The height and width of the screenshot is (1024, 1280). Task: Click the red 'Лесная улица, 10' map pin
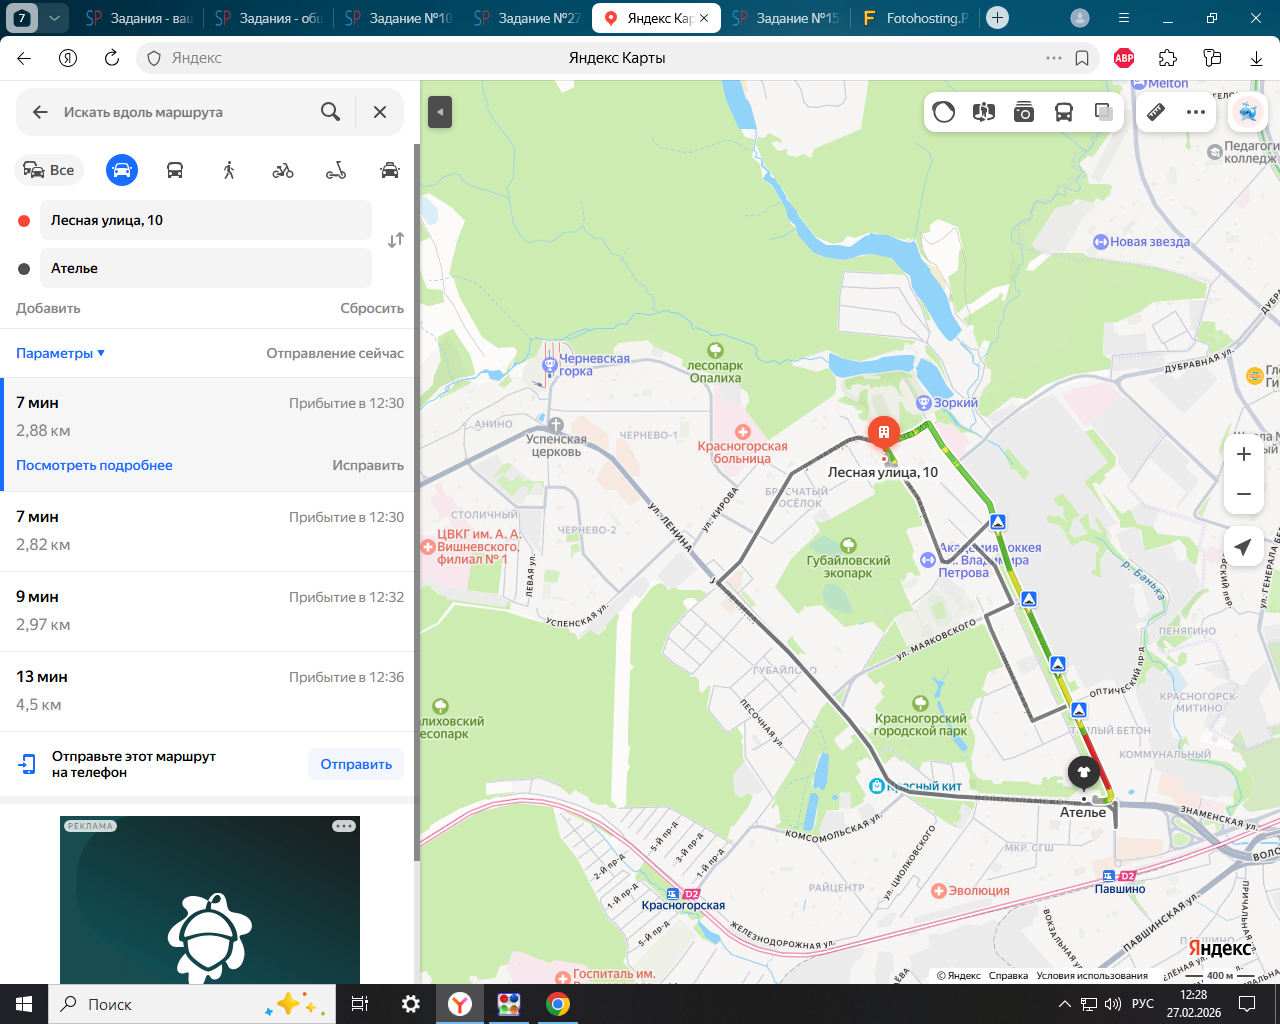click(883, 433)
